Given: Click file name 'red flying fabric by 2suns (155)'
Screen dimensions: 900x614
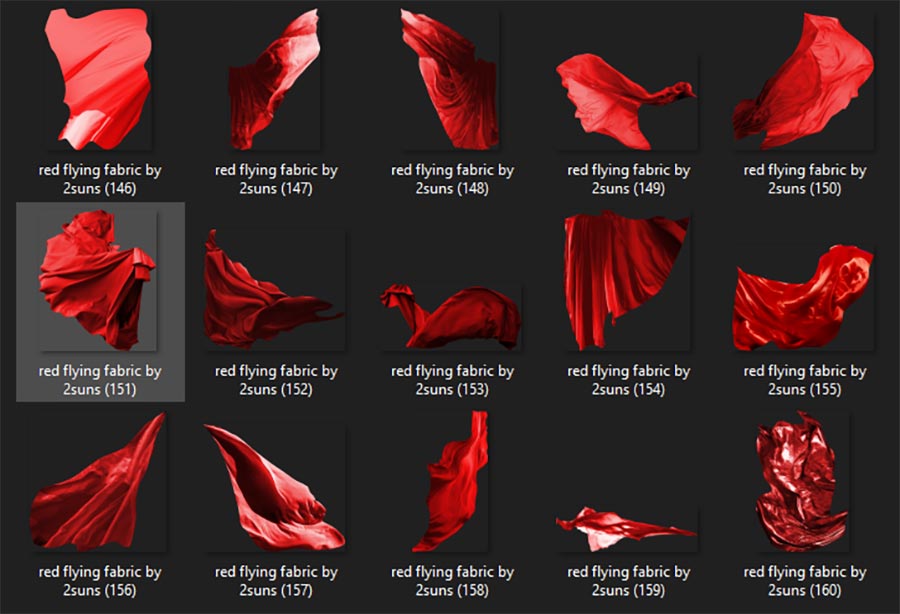Looking at the screenshot, I should tap(805, 380).
